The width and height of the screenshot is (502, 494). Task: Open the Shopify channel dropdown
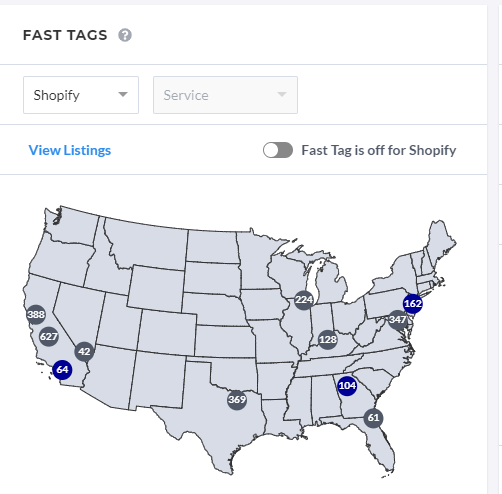pos(81,95)
